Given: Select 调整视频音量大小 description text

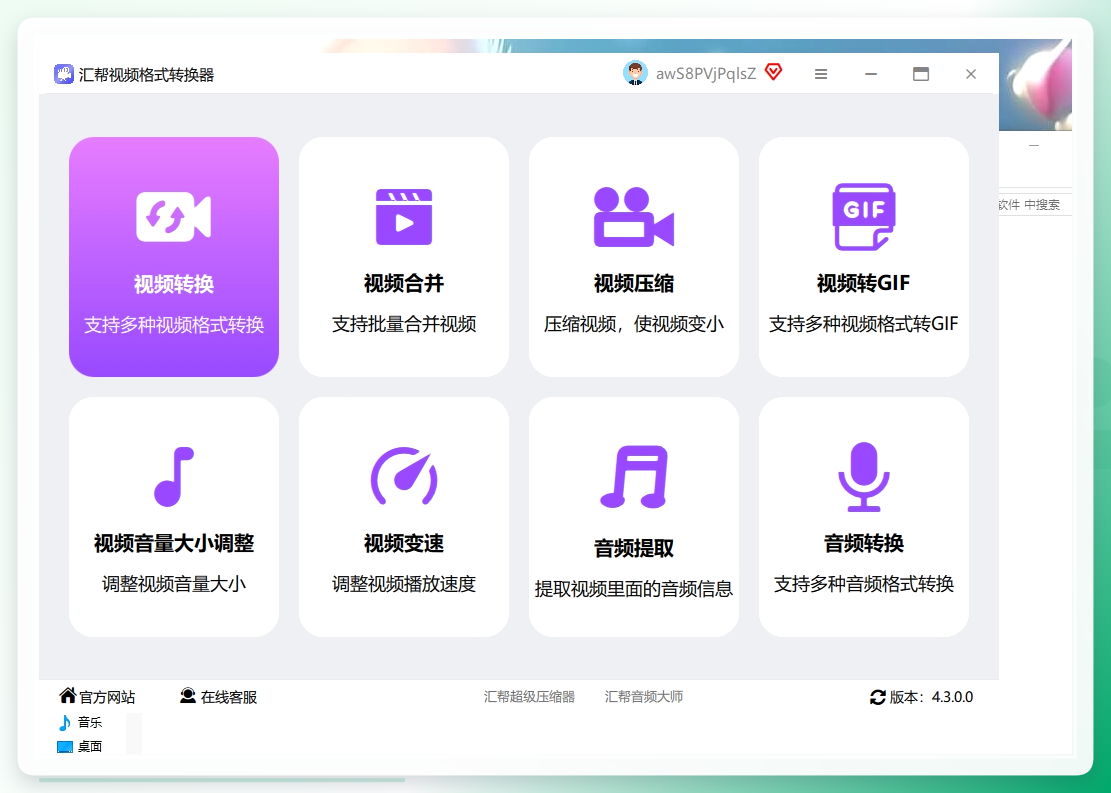Looking at the screenshot, I should (174, 584).
